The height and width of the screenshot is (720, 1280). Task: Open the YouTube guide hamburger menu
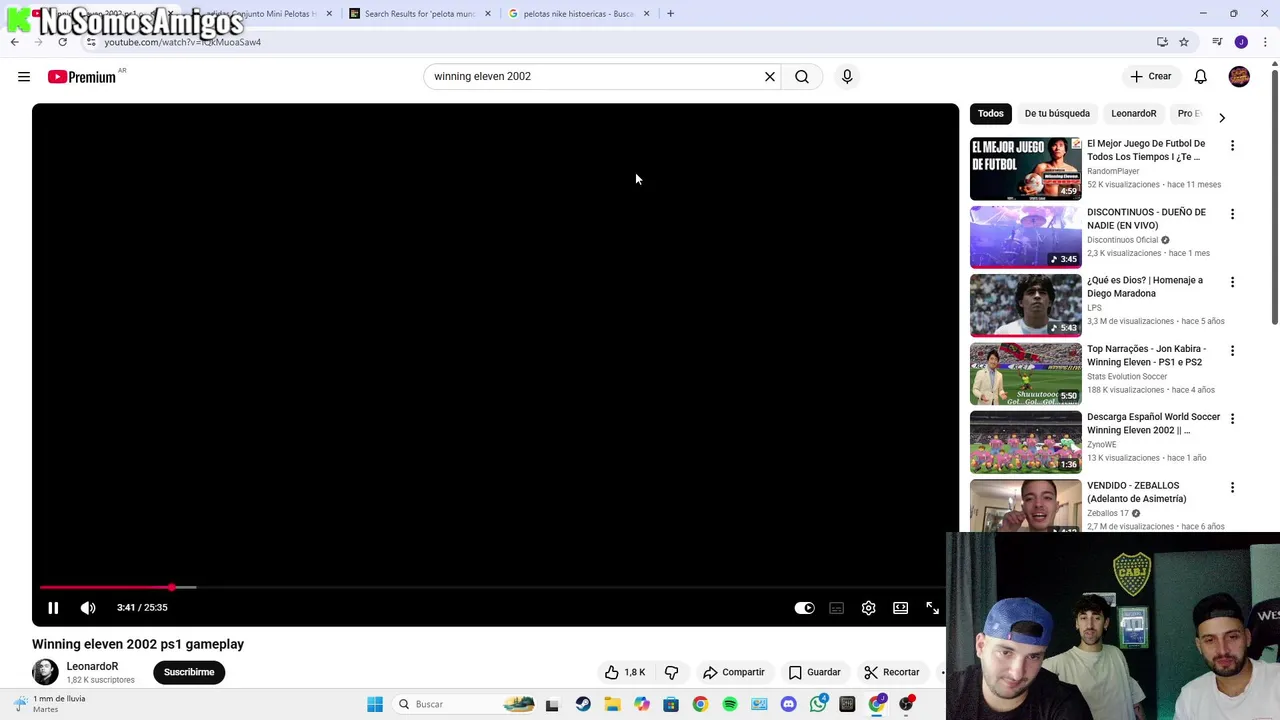coord(24,77)
